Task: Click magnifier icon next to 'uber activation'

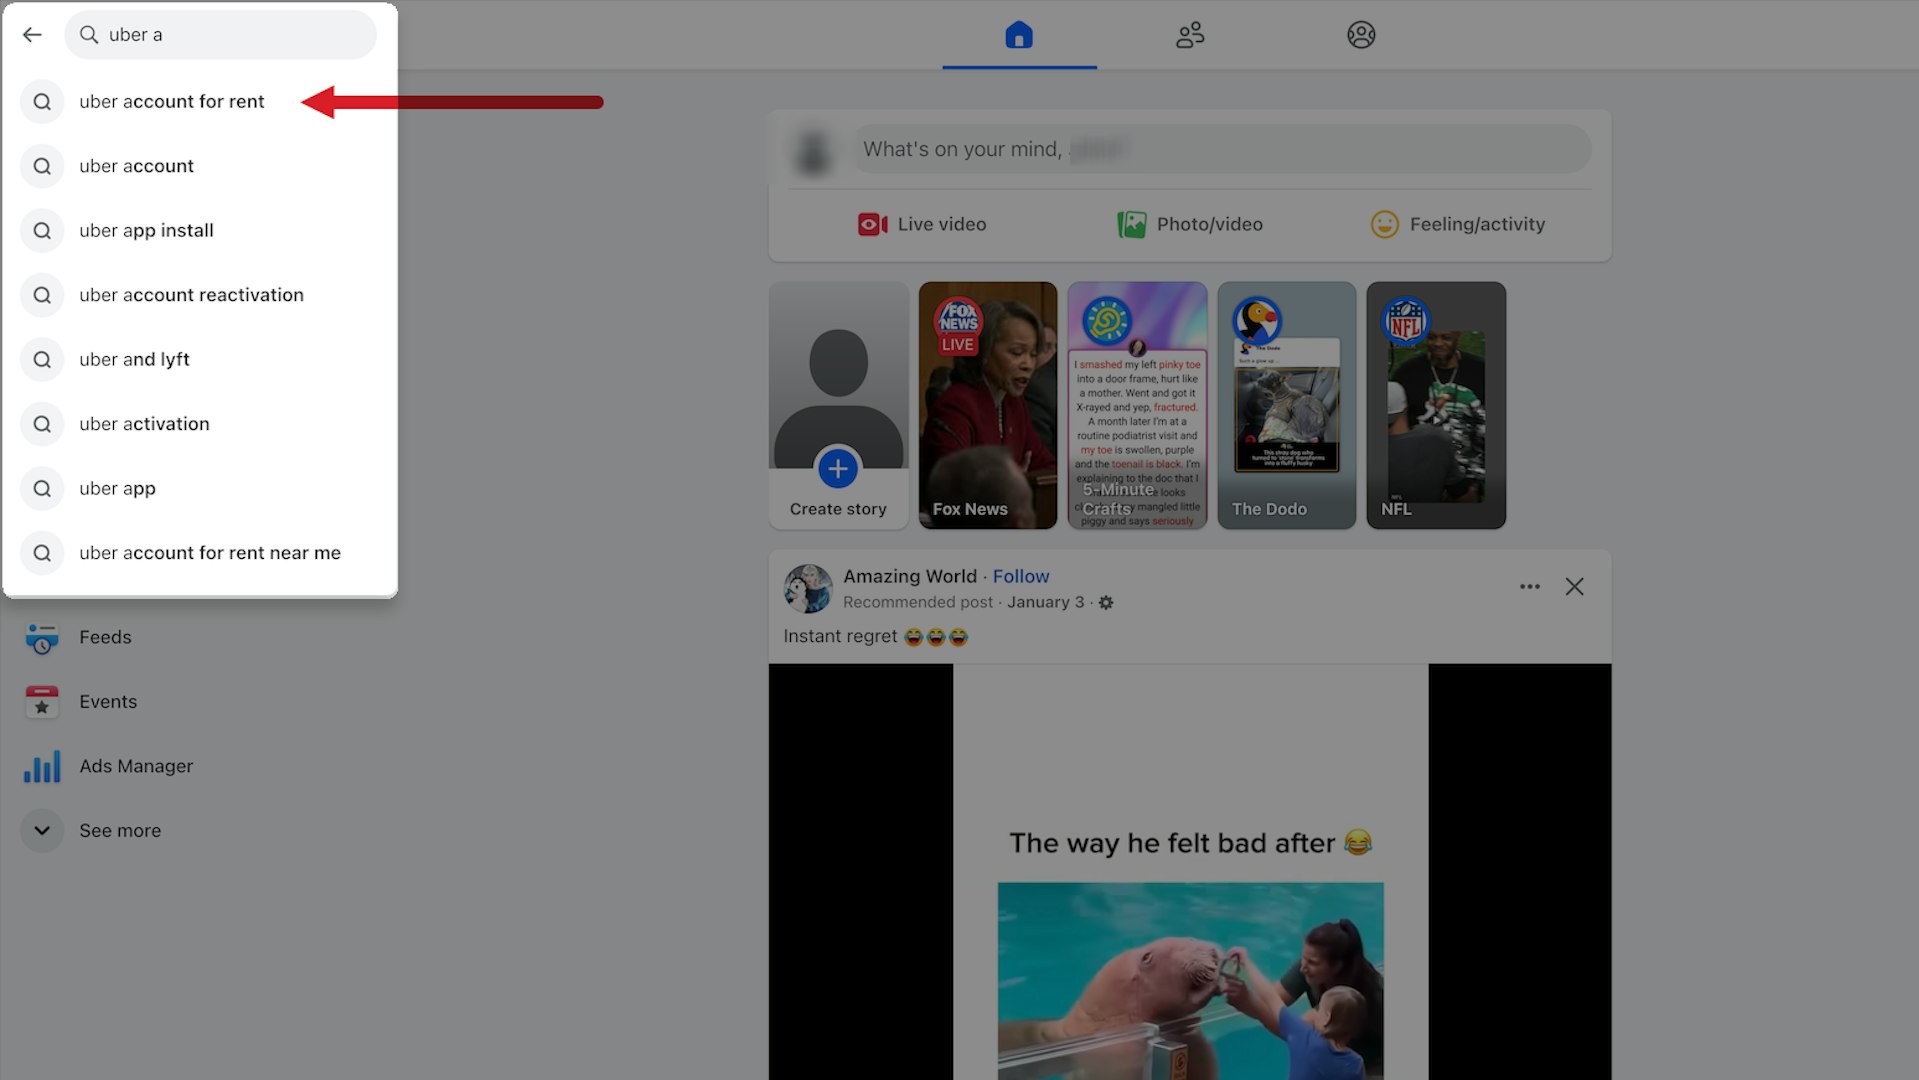Action: click(42, 424)
